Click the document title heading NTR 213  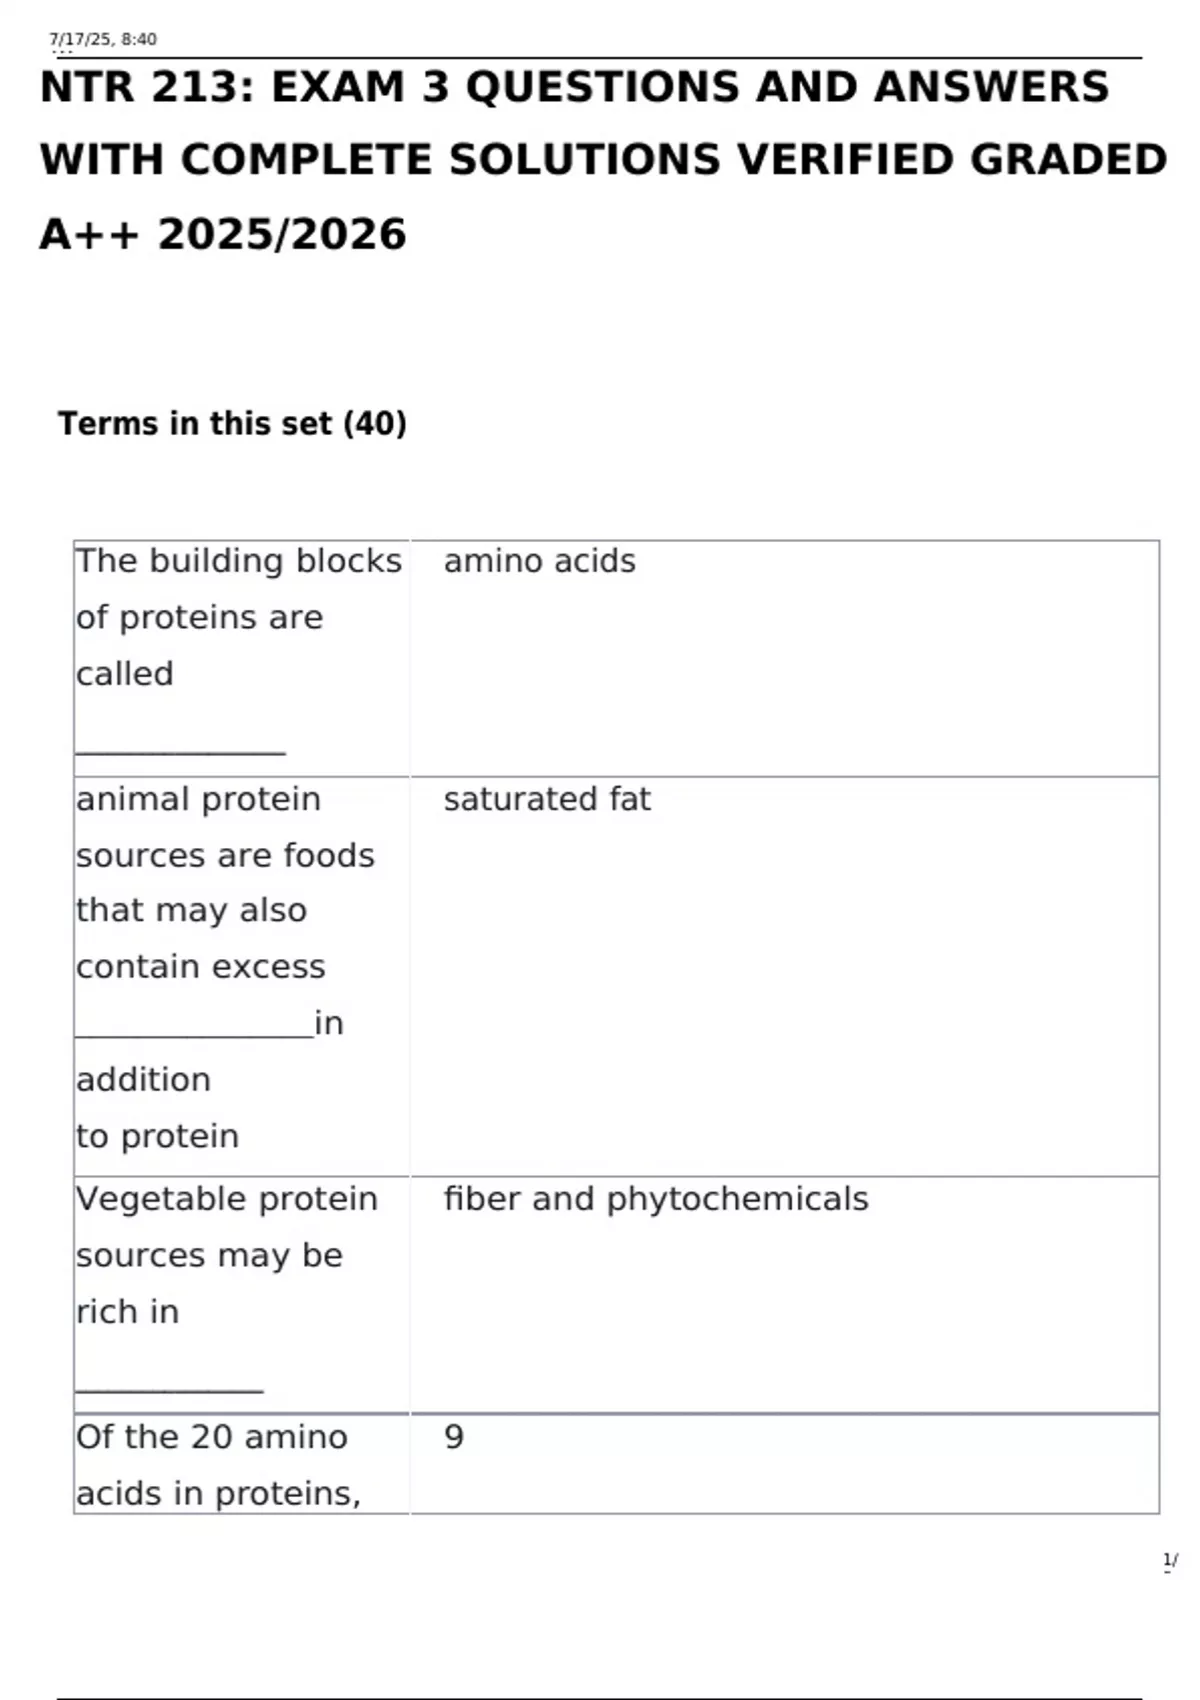(603, 160)
